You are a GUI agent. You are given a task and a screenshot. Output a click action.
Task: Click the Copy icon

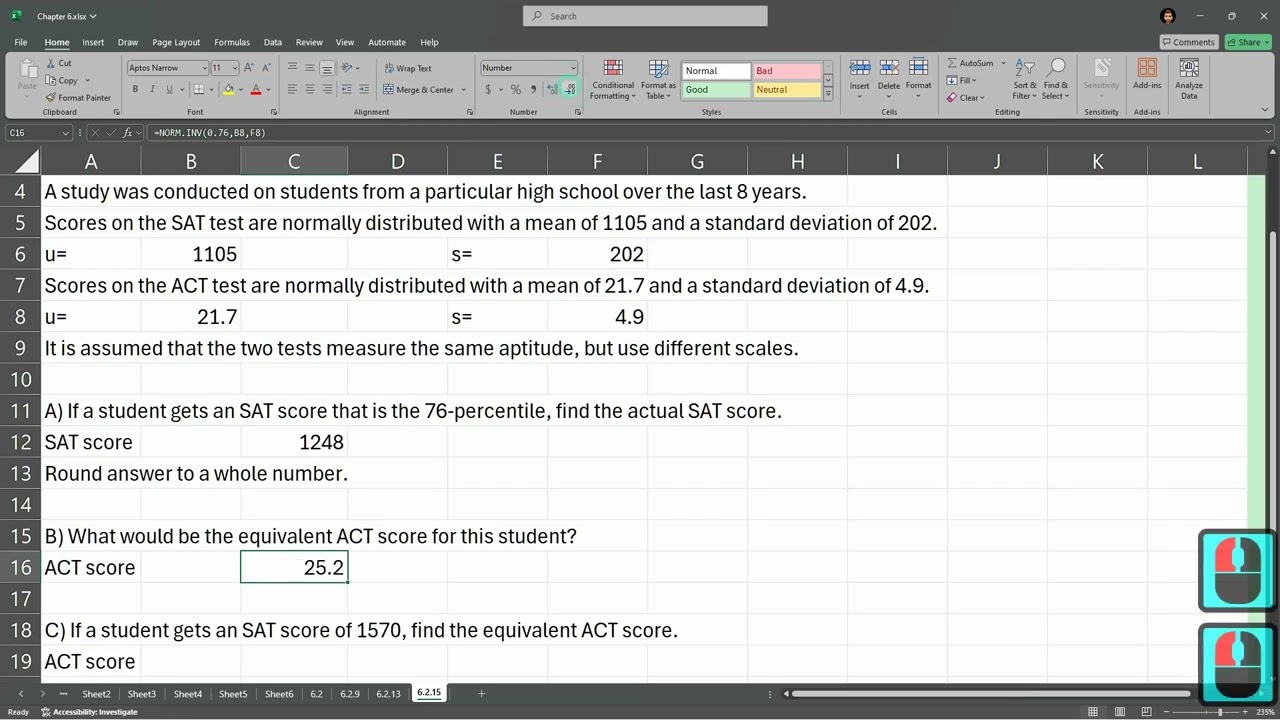click(x=51, y=80)
